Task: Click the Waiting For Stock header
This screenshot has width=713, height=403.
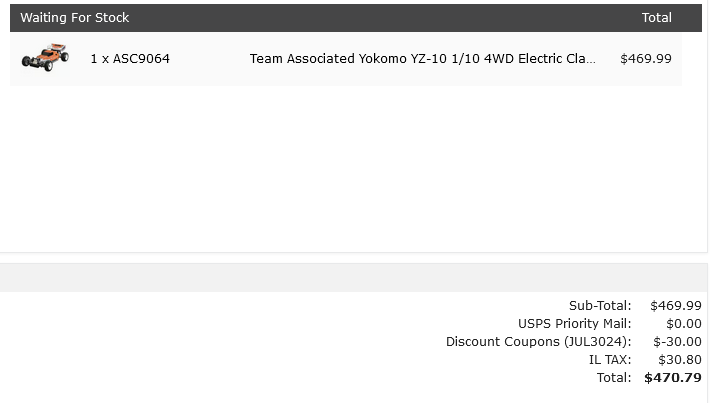Action: pyautogui.click(x=75, y=18)
